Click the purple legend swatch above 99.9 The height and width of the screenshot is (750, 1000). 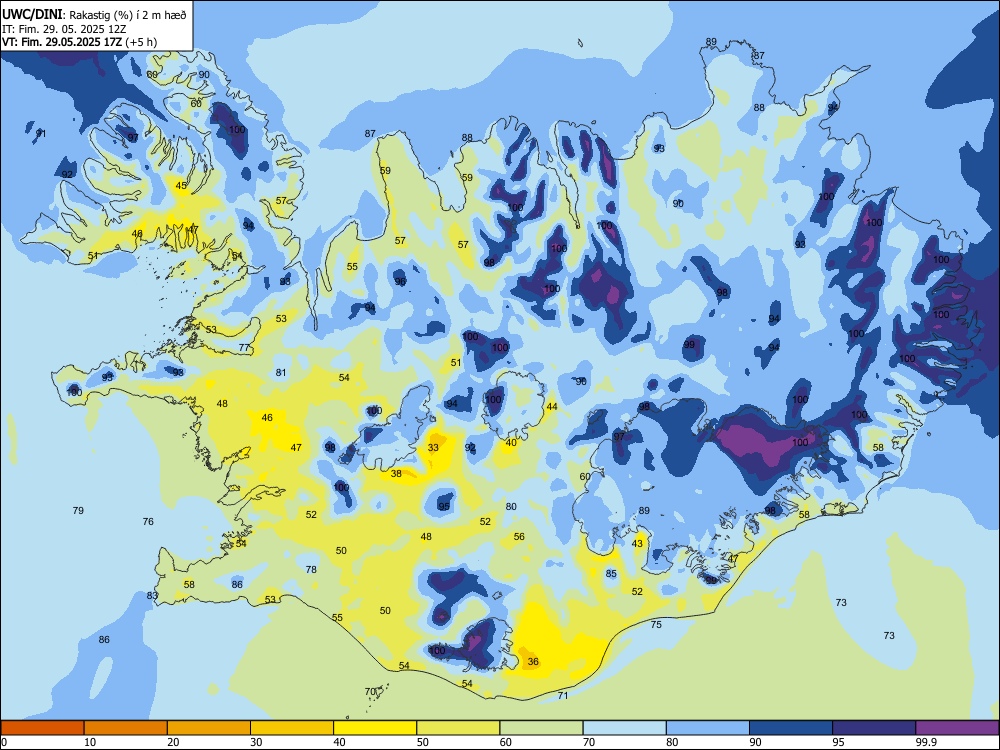coord(957,728)
